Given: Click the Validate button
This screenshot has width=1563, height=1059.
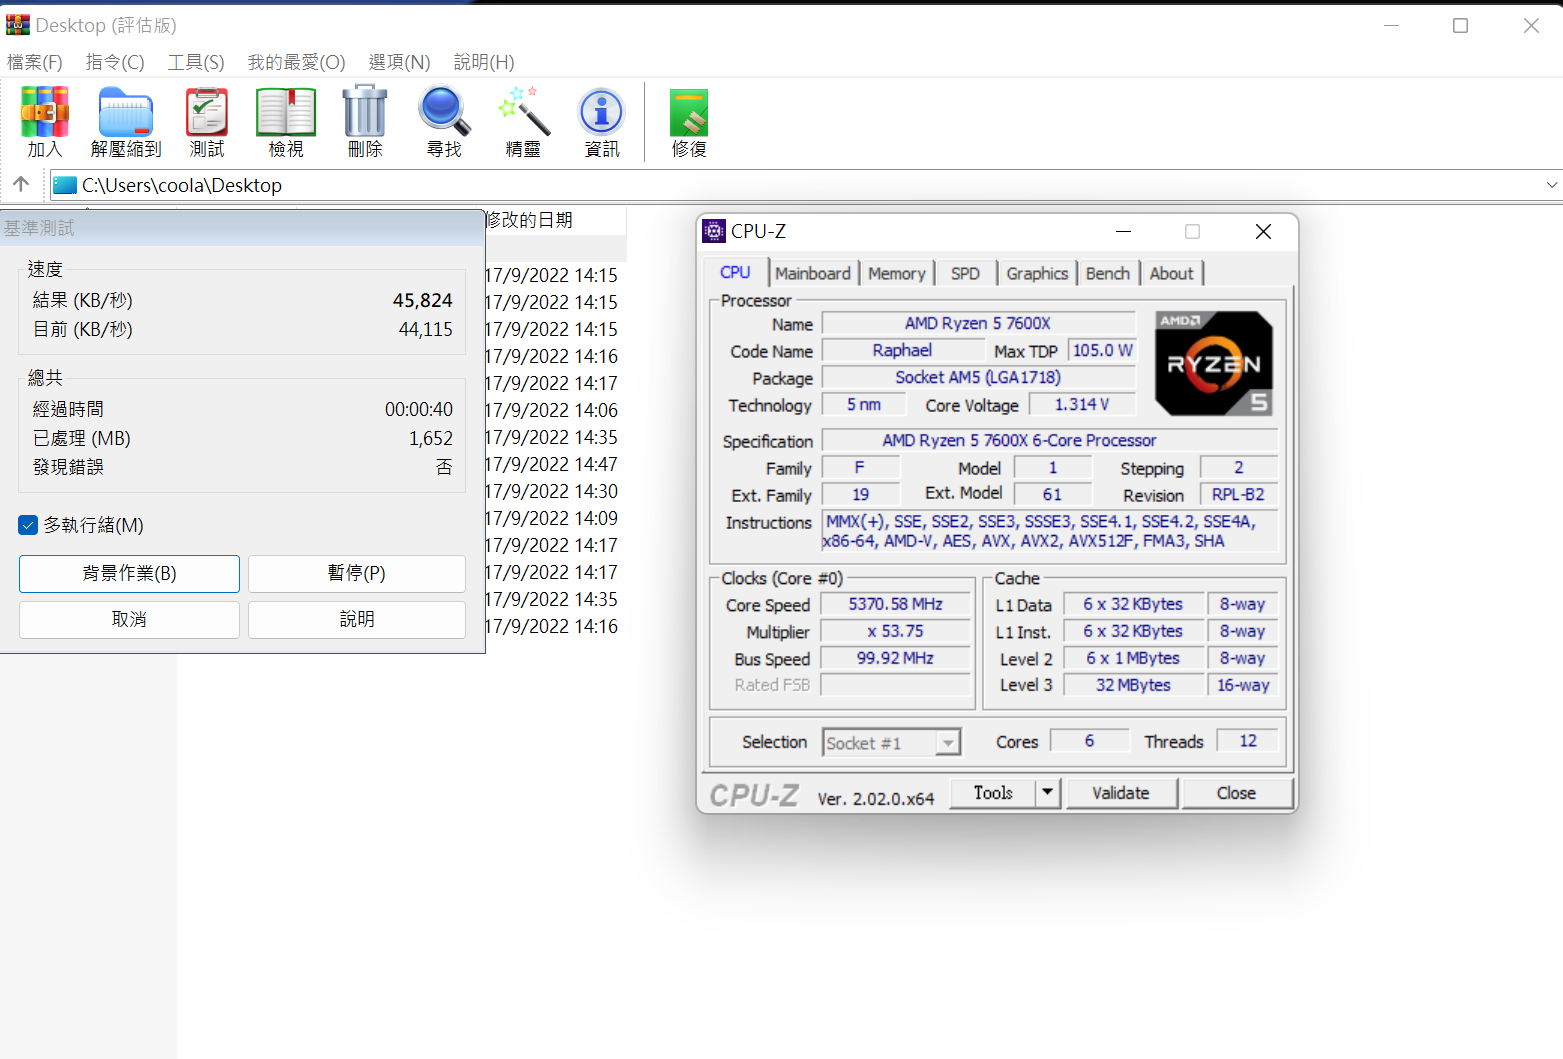Looking at the screenshot, I should tap(1120, 793).
